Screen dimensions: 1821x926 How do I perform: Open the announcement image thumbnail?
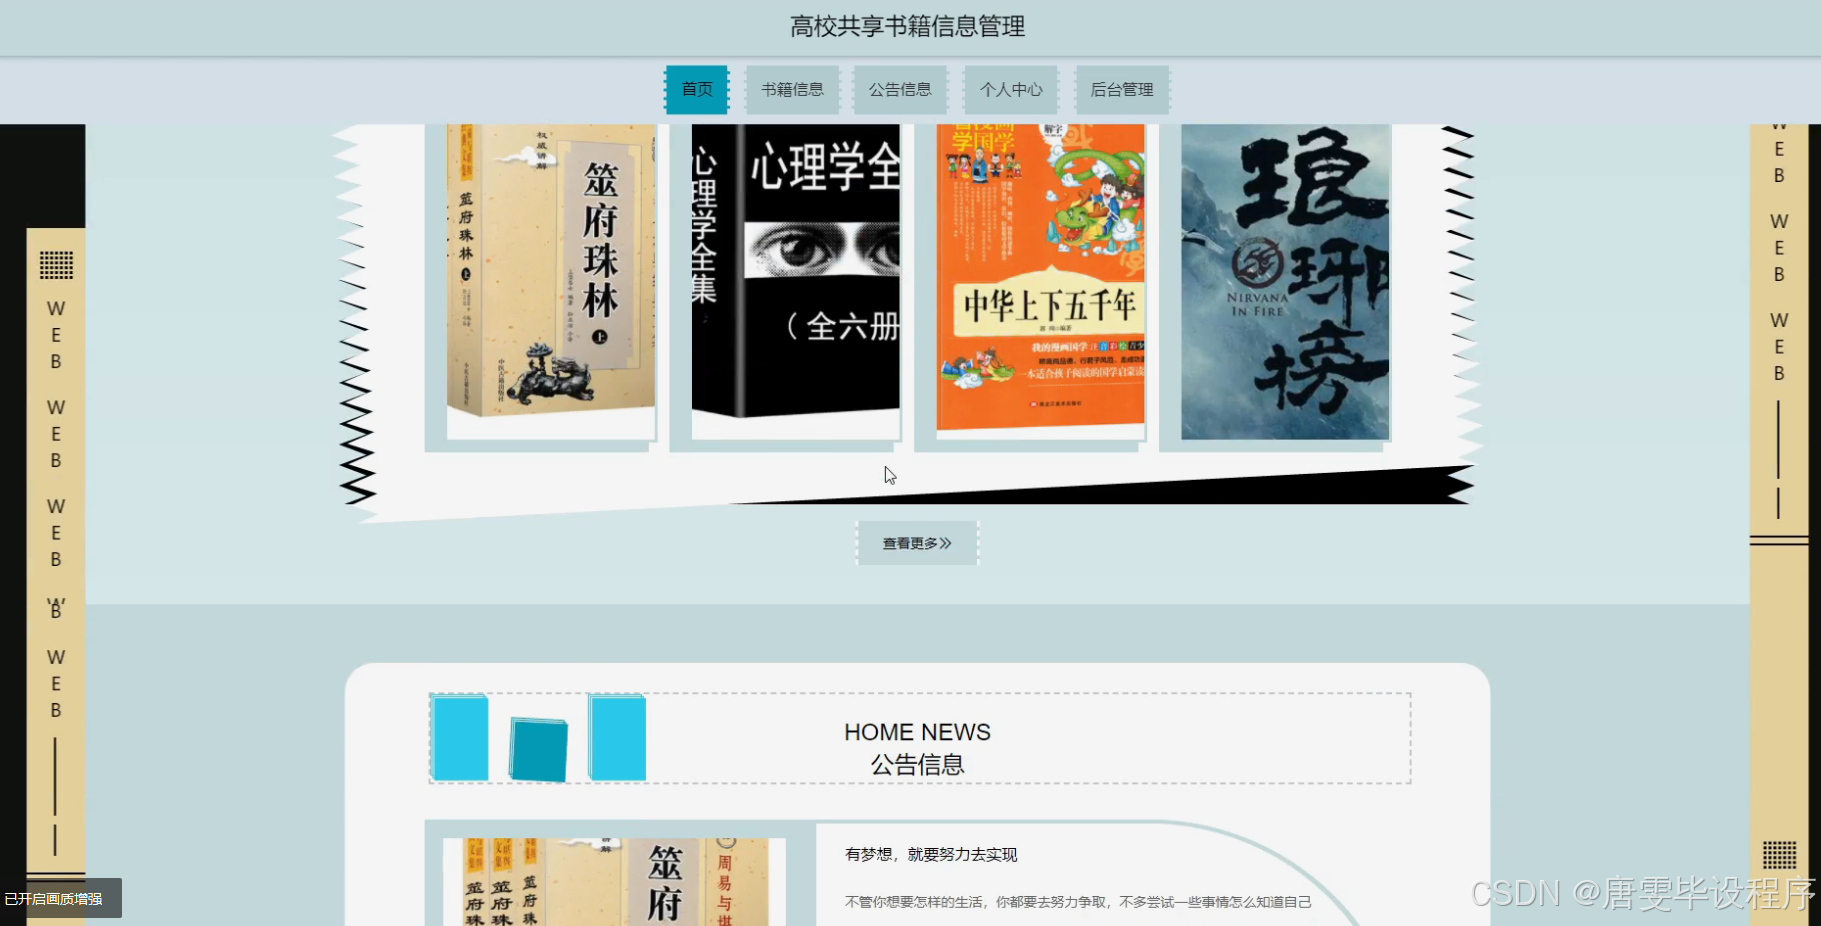614,882
